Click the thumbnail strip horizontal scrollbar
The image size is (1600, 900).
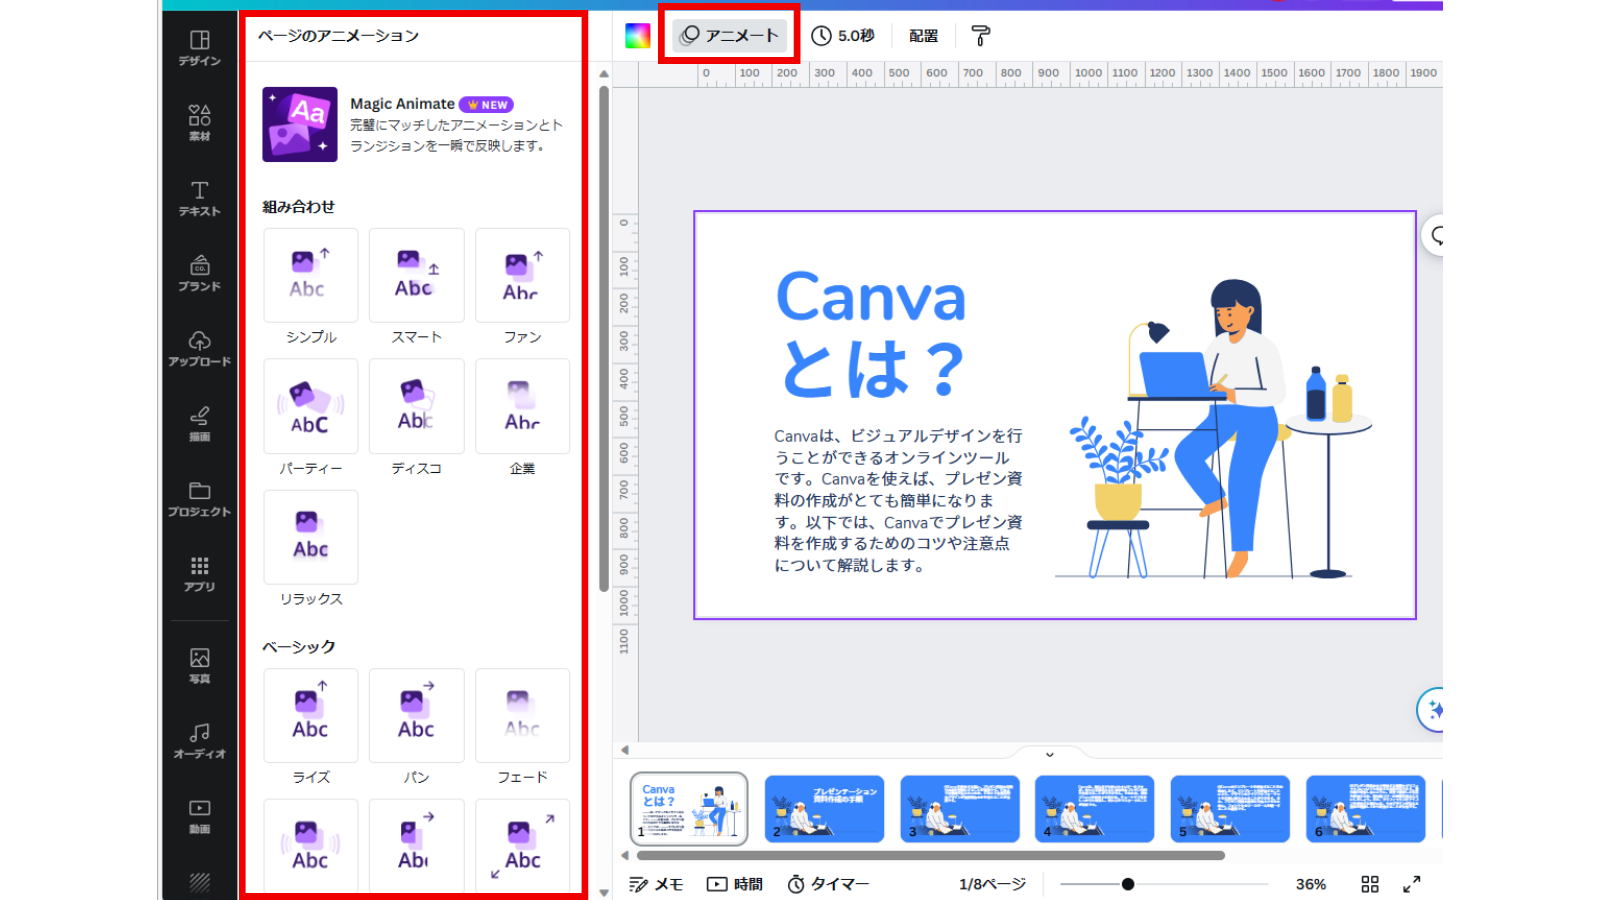click(930, 856)
